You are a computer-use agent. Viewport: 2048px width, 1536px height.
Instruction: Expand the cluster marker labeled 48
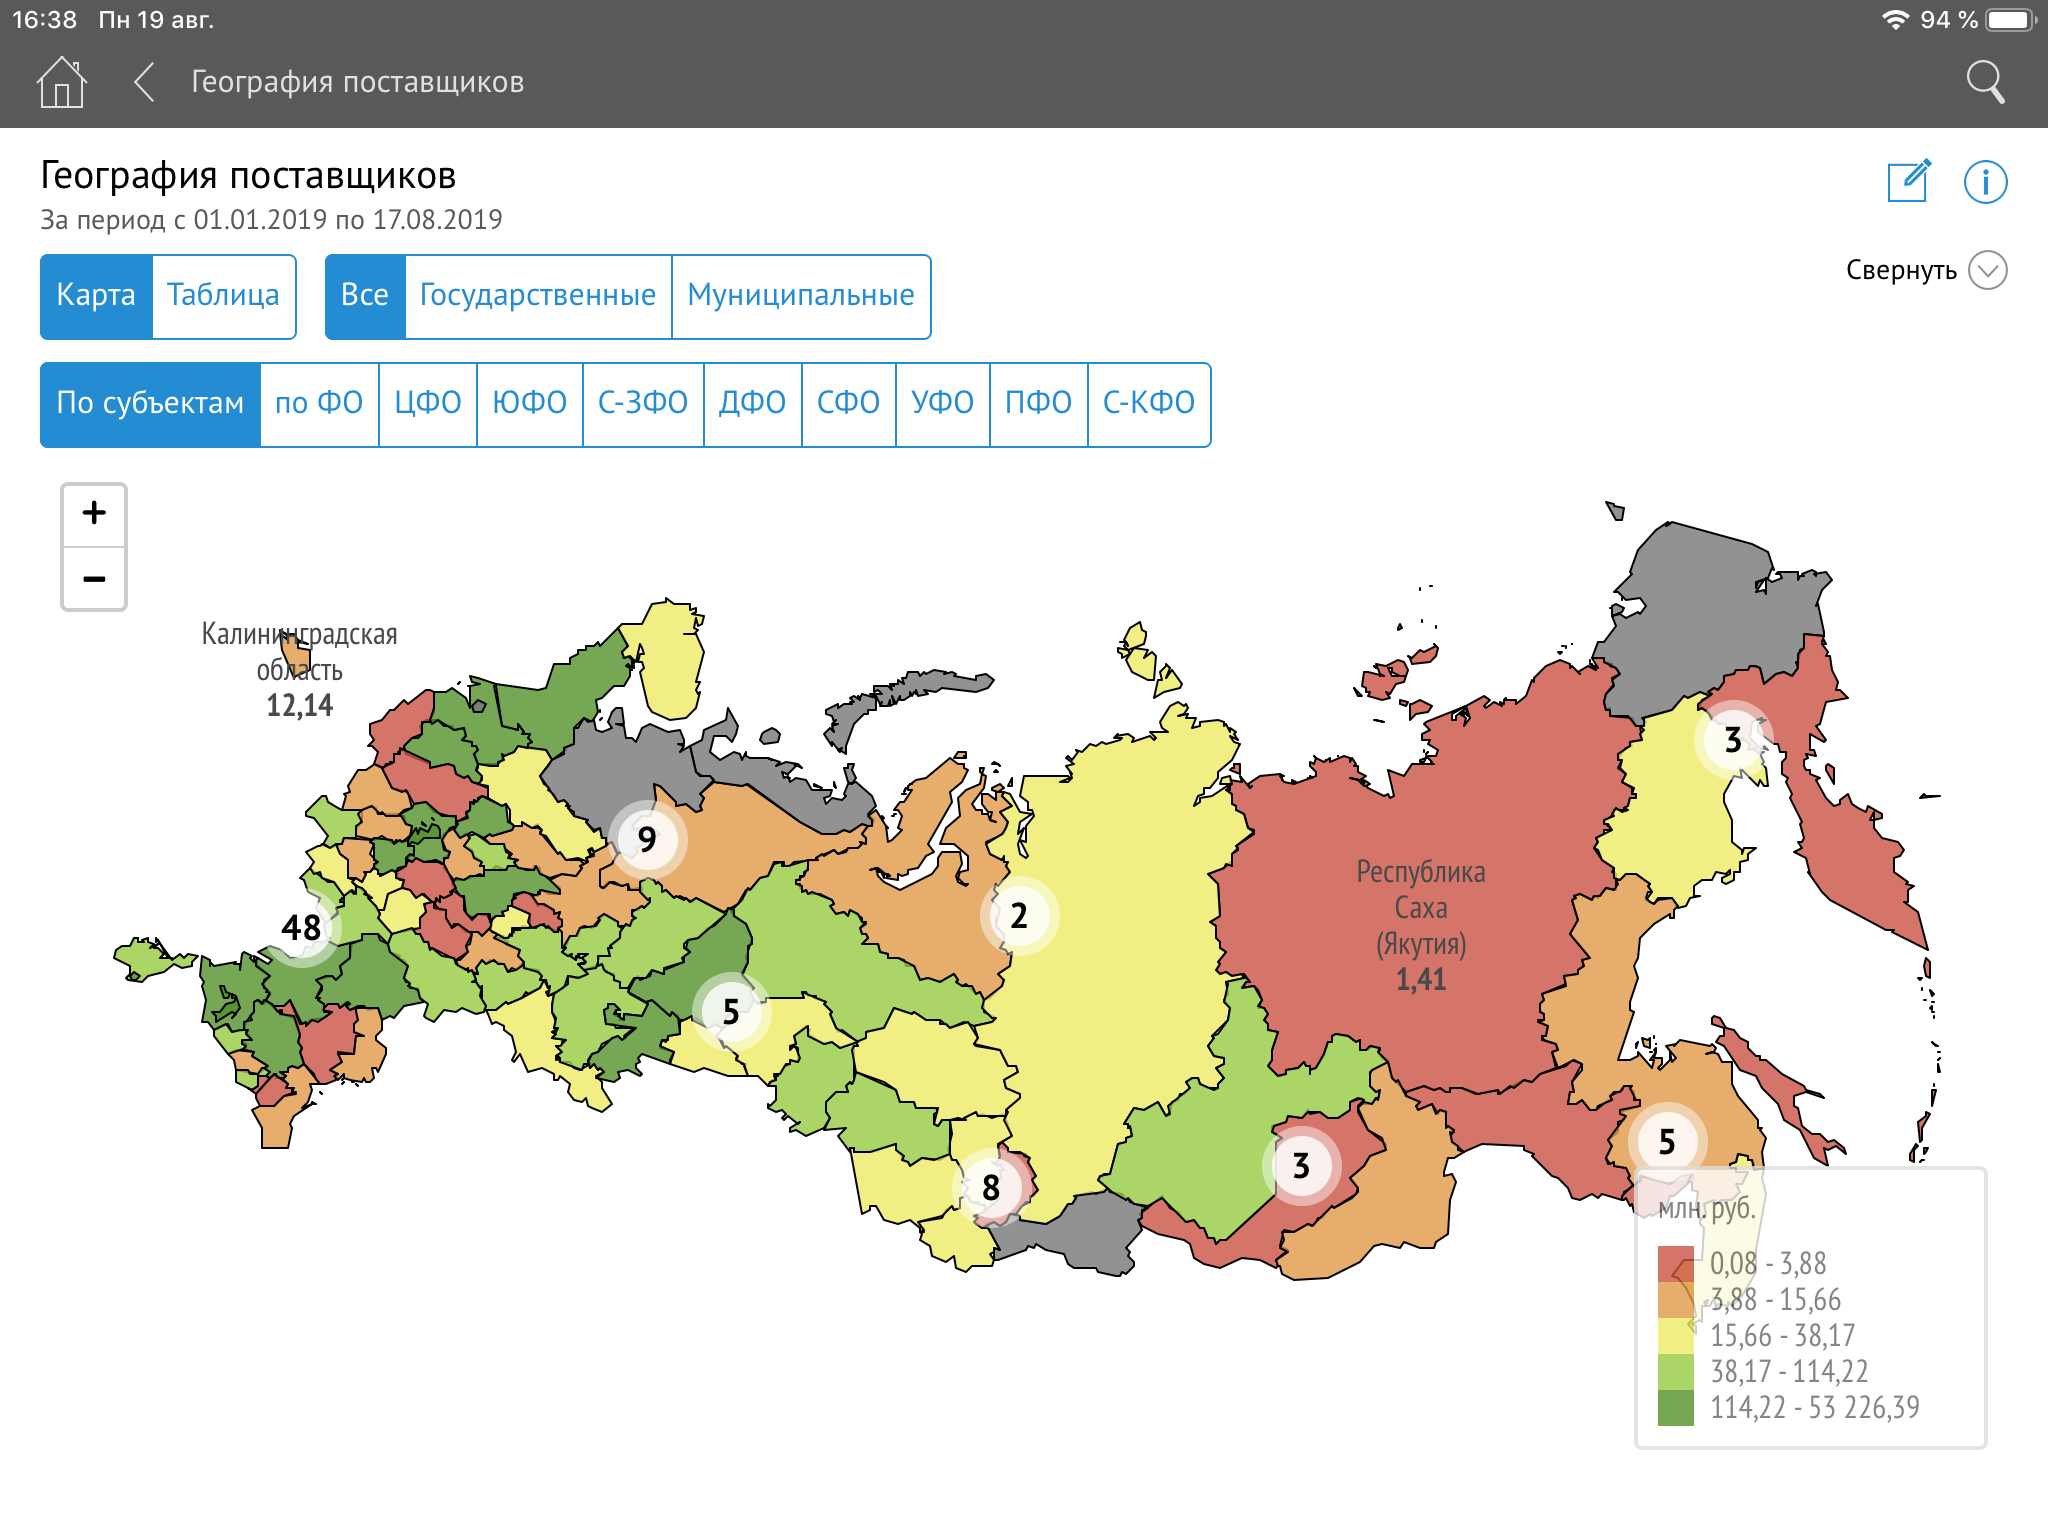[x=301, y=927]
